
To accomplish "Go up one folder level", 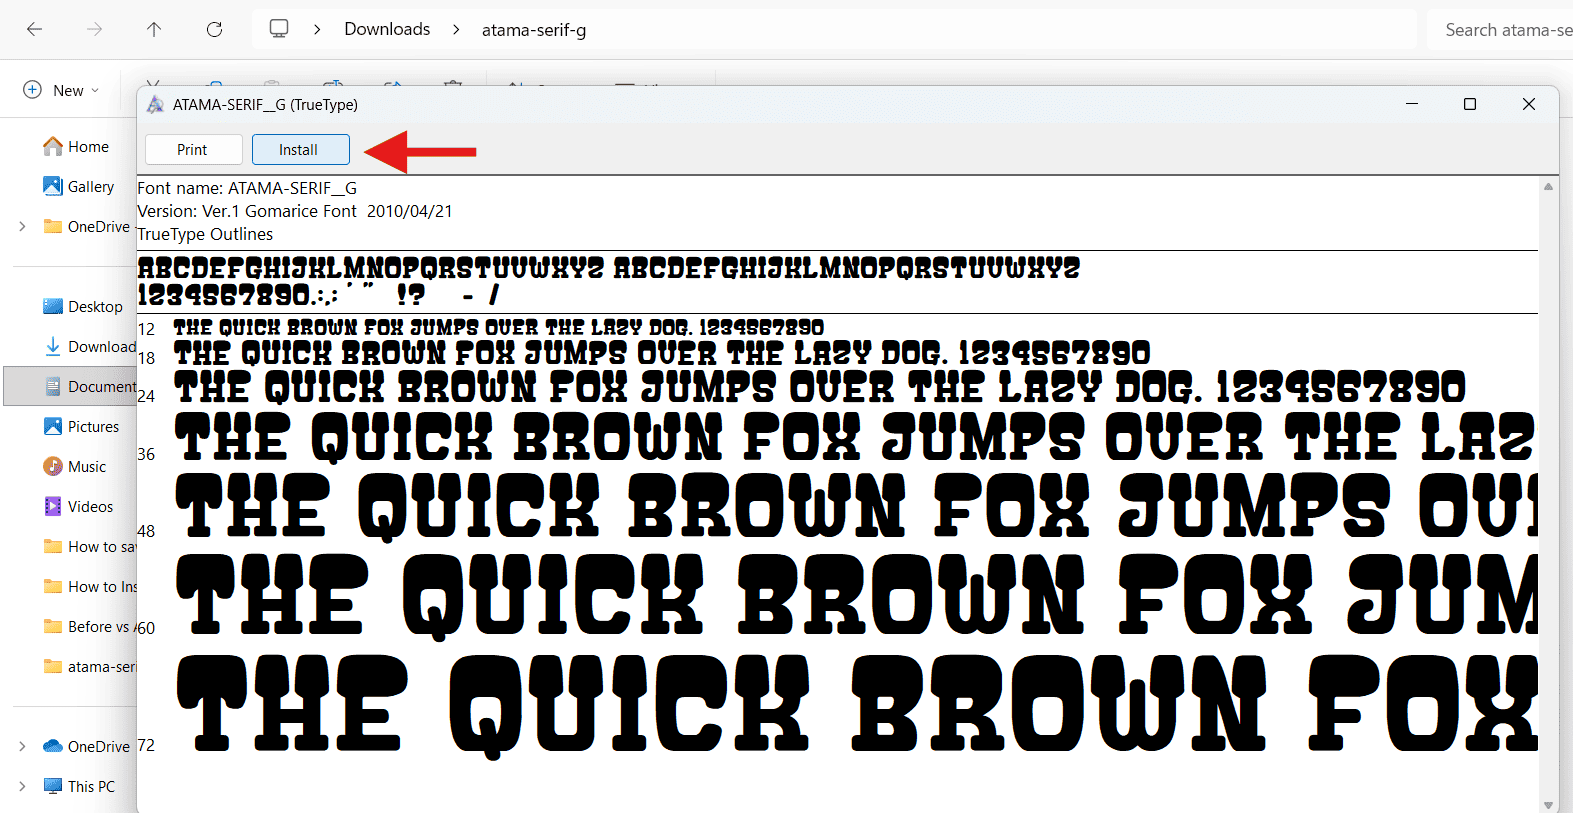I will [x=154, y=30].
